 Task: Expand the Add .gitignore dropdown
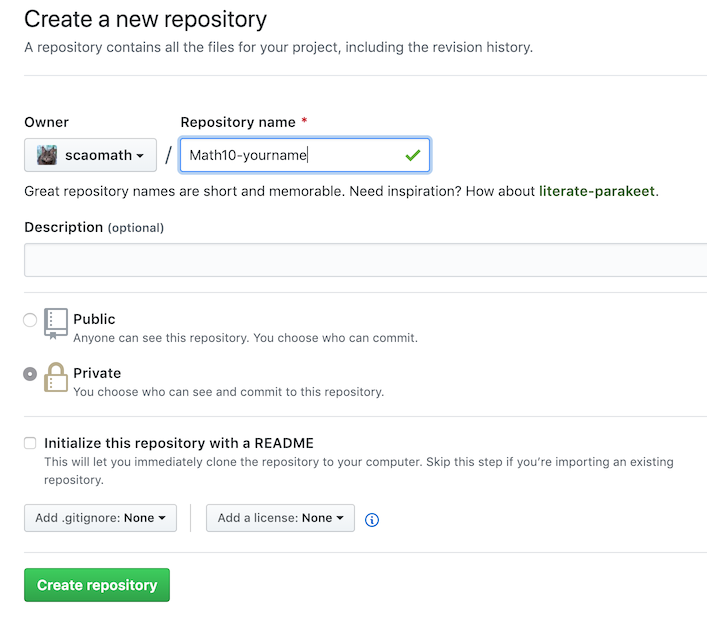pyautogui.click(x=100, y=518)
